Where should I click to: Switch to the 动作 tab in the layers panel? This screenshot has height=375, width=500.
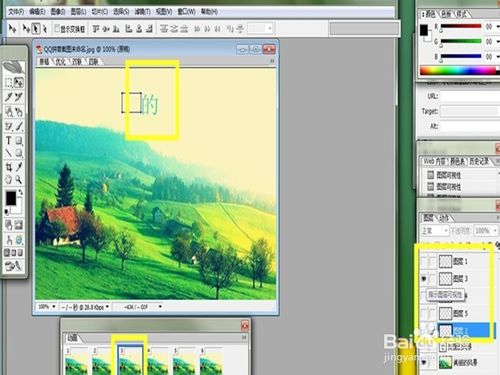[444, 219]
